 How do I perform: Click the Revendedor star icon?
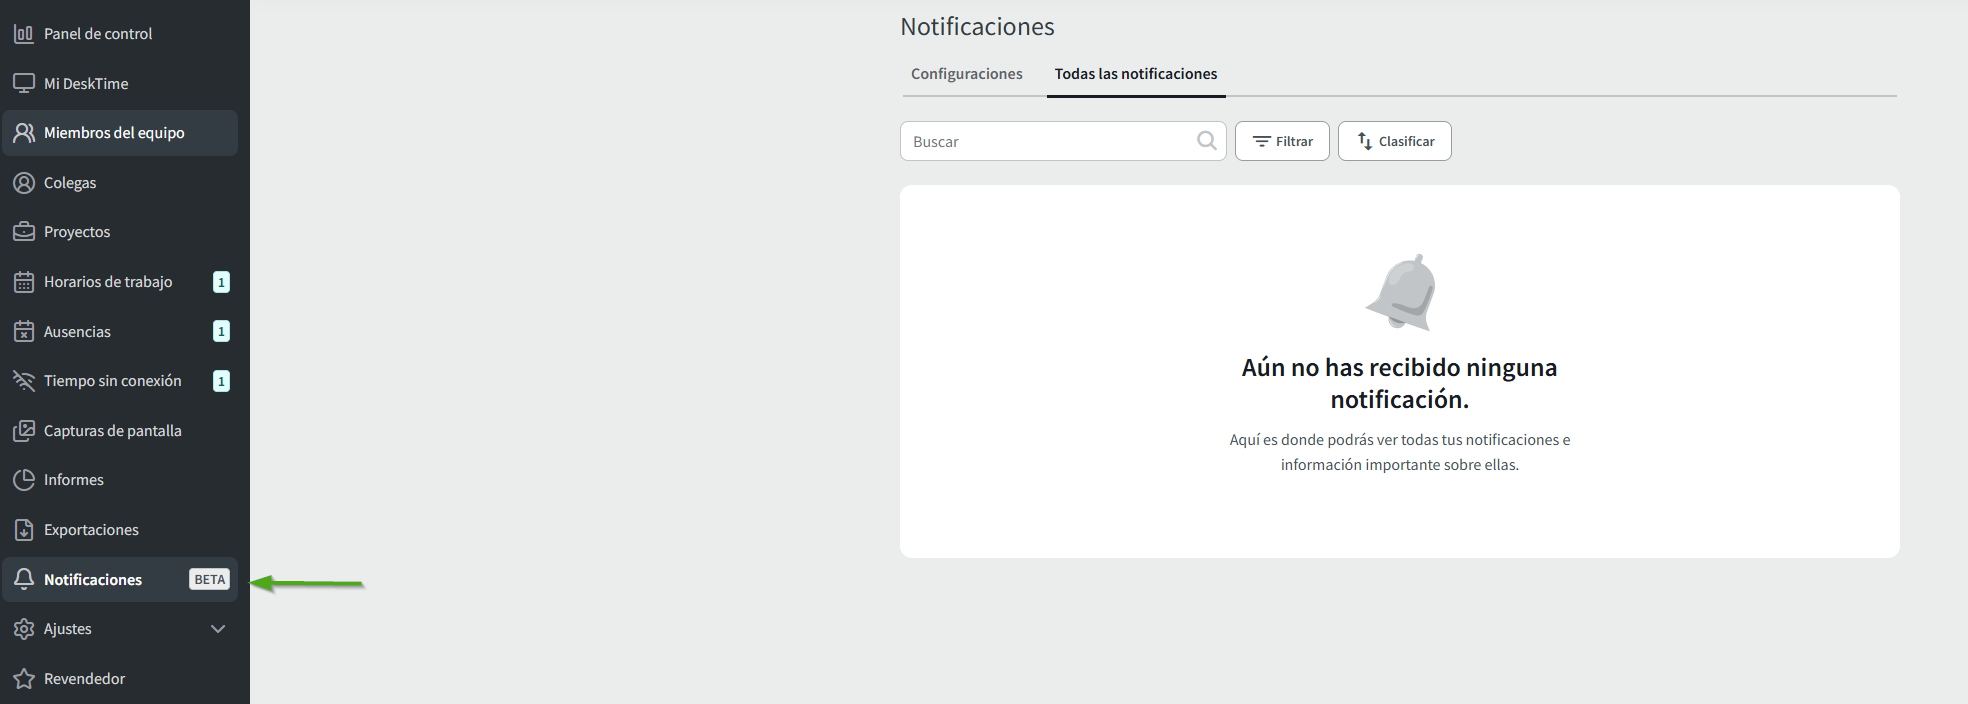click(x=24, y=679)
